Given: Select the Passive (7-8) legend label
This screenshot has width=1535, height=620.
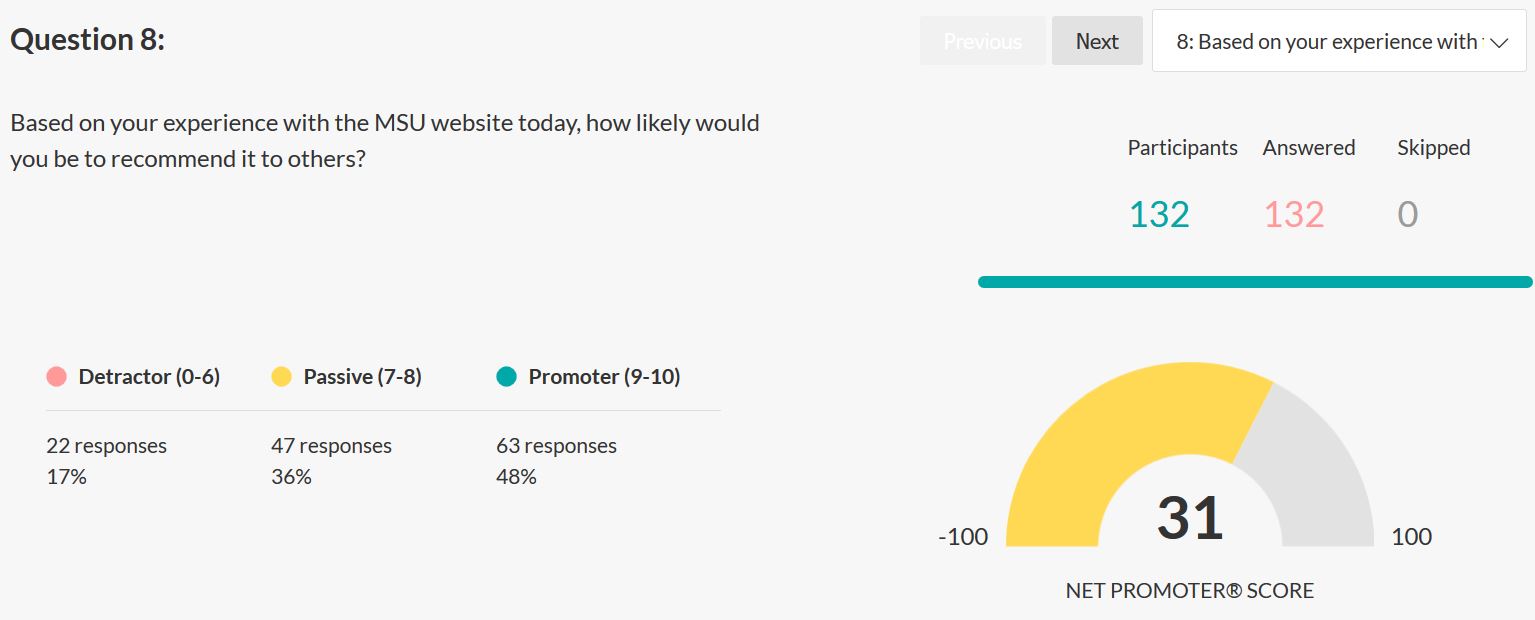Looking at the screenshot, I should point(362,377).
